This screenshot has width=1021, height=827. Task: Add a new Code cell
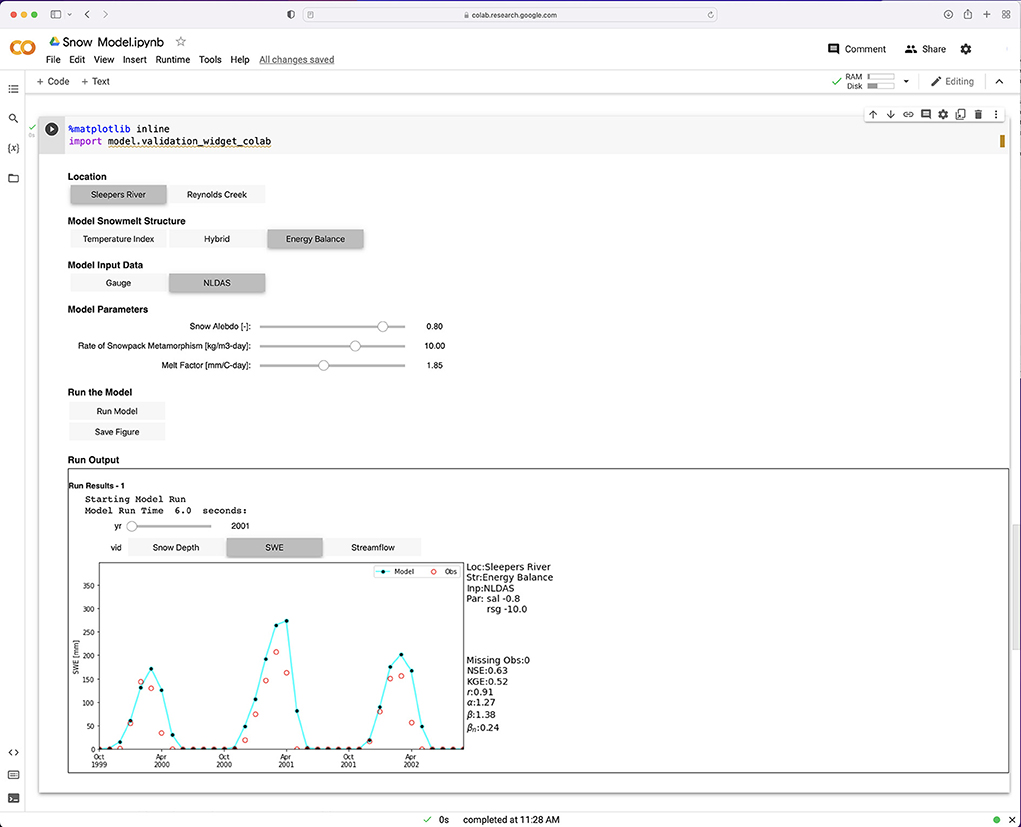click(x=53, y=81)
